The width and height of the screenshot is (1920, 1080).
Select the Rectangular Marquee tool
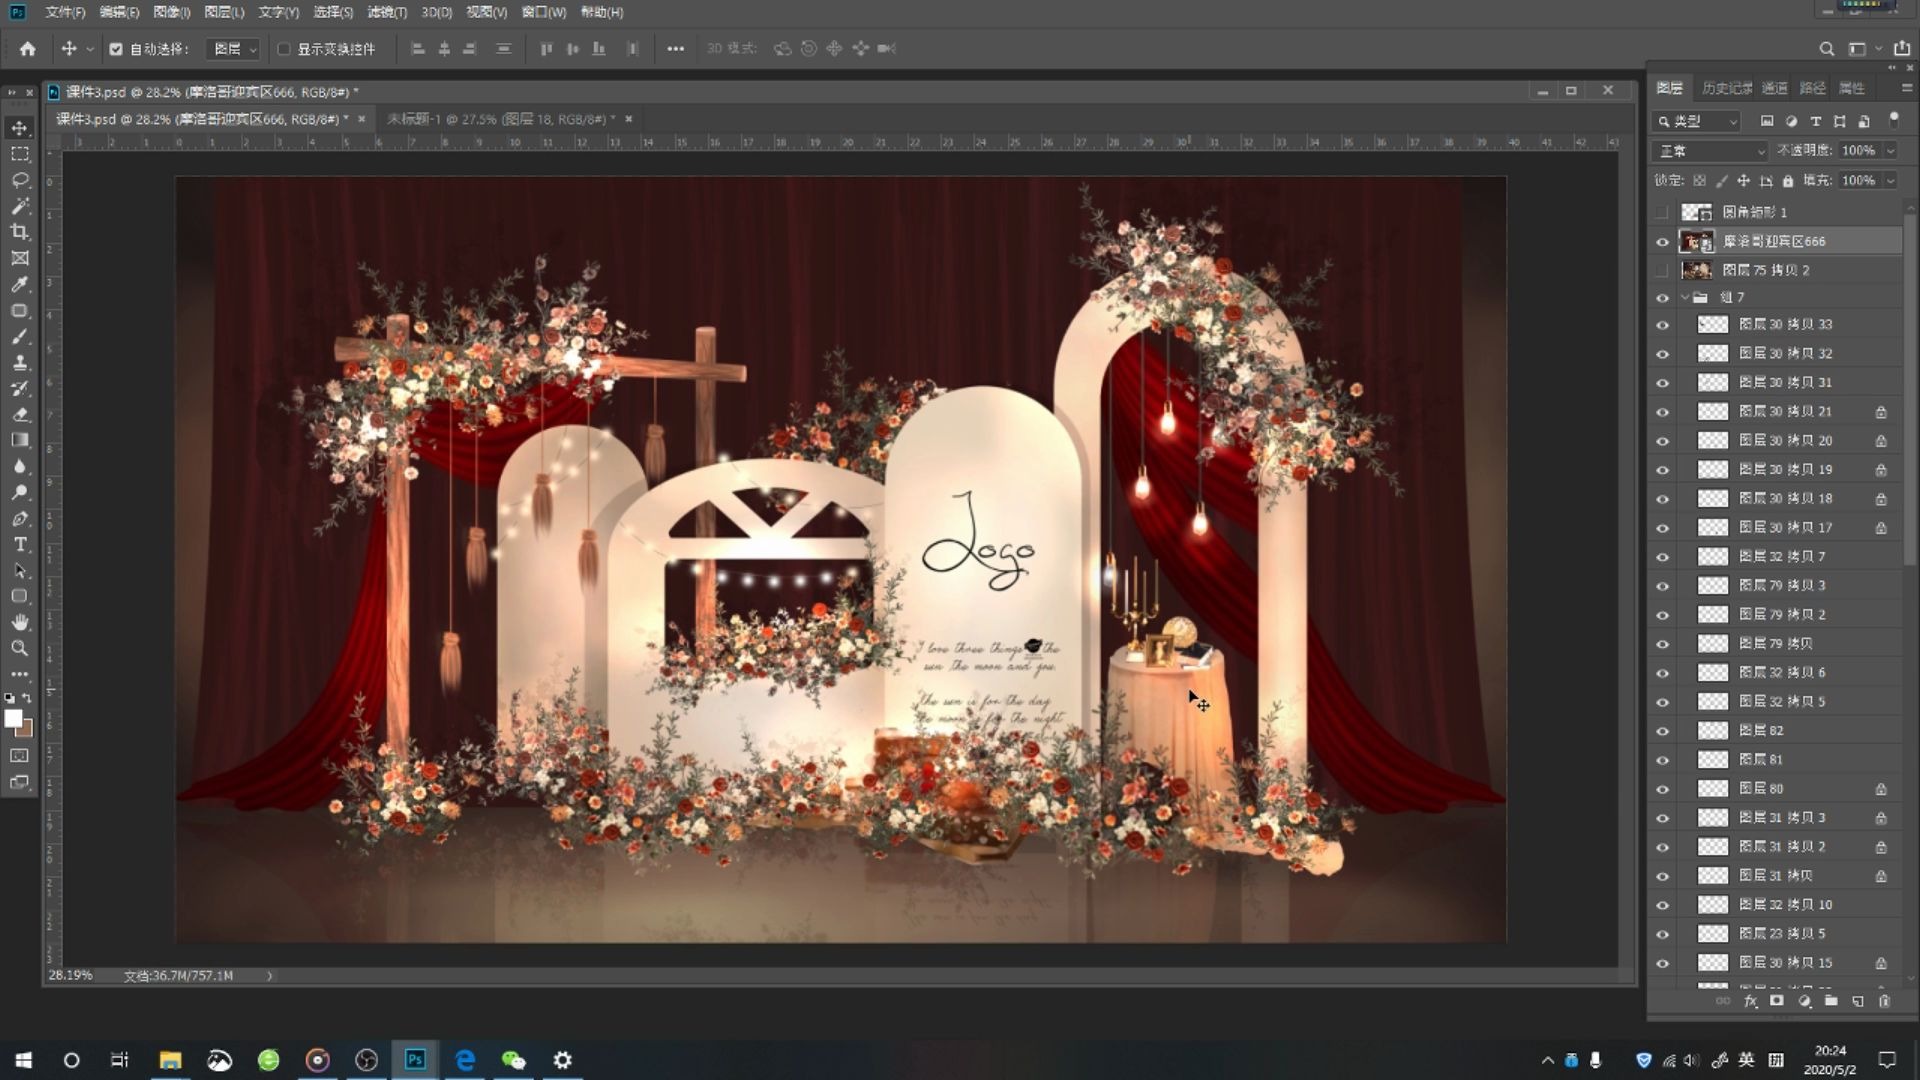click(19, 154)
